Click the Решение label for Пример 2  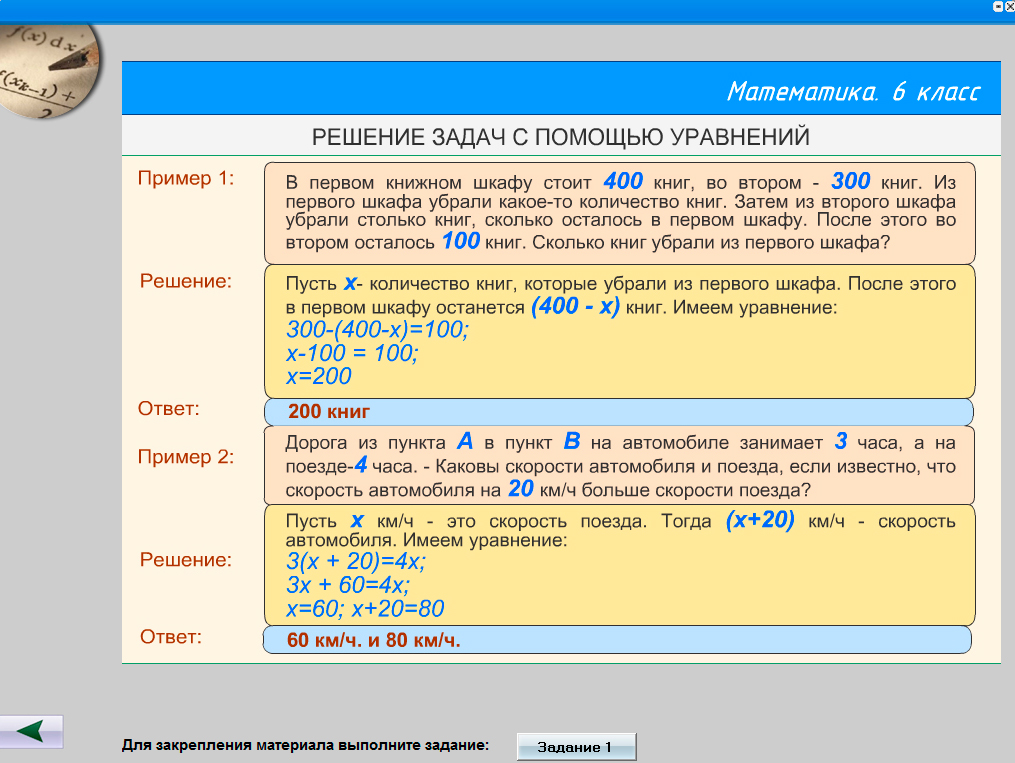click(x=185, y=559)
